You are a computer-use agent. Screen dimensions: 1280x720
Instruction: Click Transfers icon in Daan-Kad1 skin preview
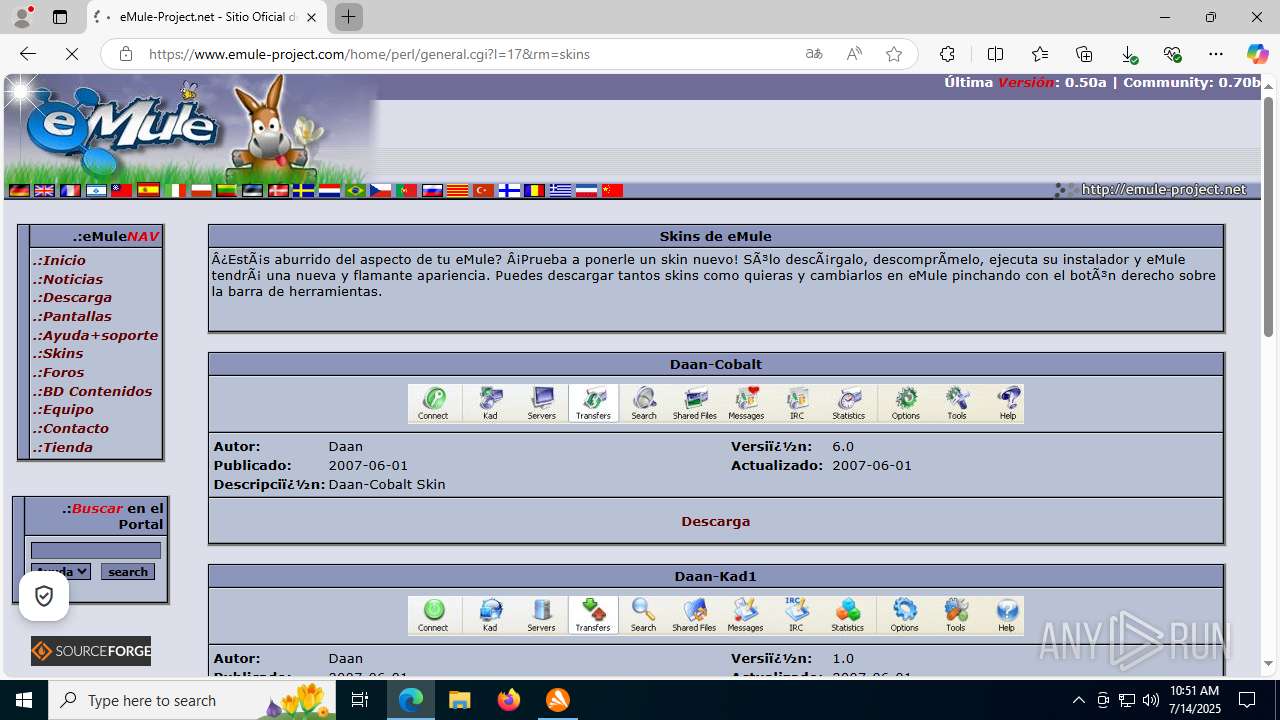[x=593, y=615]
